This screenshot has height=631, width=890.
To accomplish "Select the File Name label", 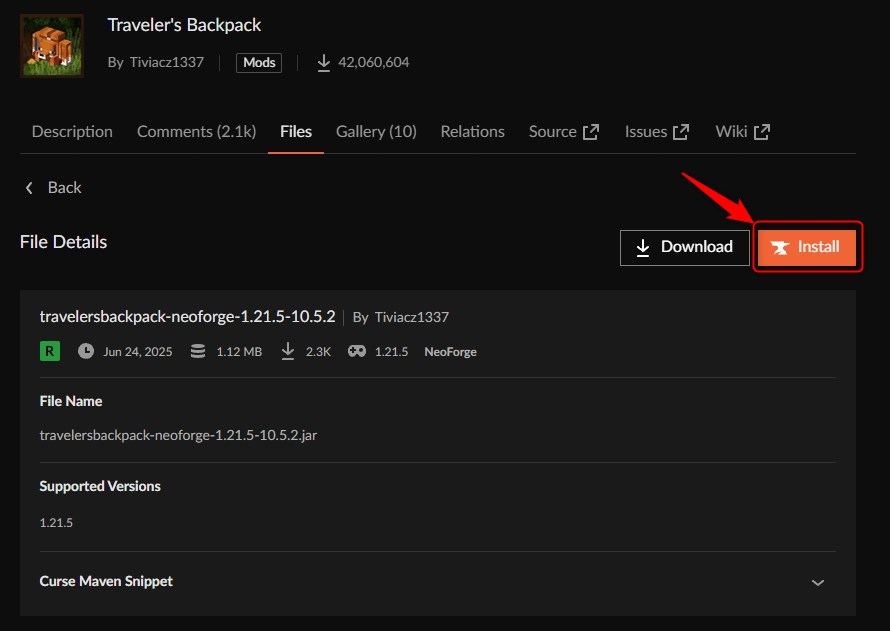I will point(71,401).
